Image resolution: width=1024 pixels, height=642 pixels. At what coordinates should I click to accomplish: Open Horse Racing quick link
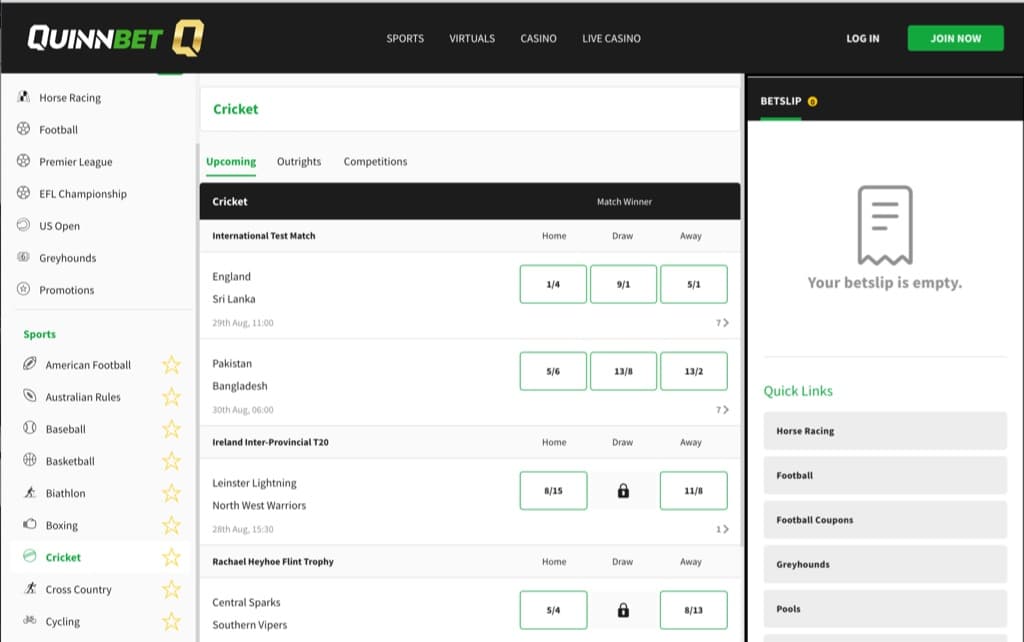(x=885, y=431)
